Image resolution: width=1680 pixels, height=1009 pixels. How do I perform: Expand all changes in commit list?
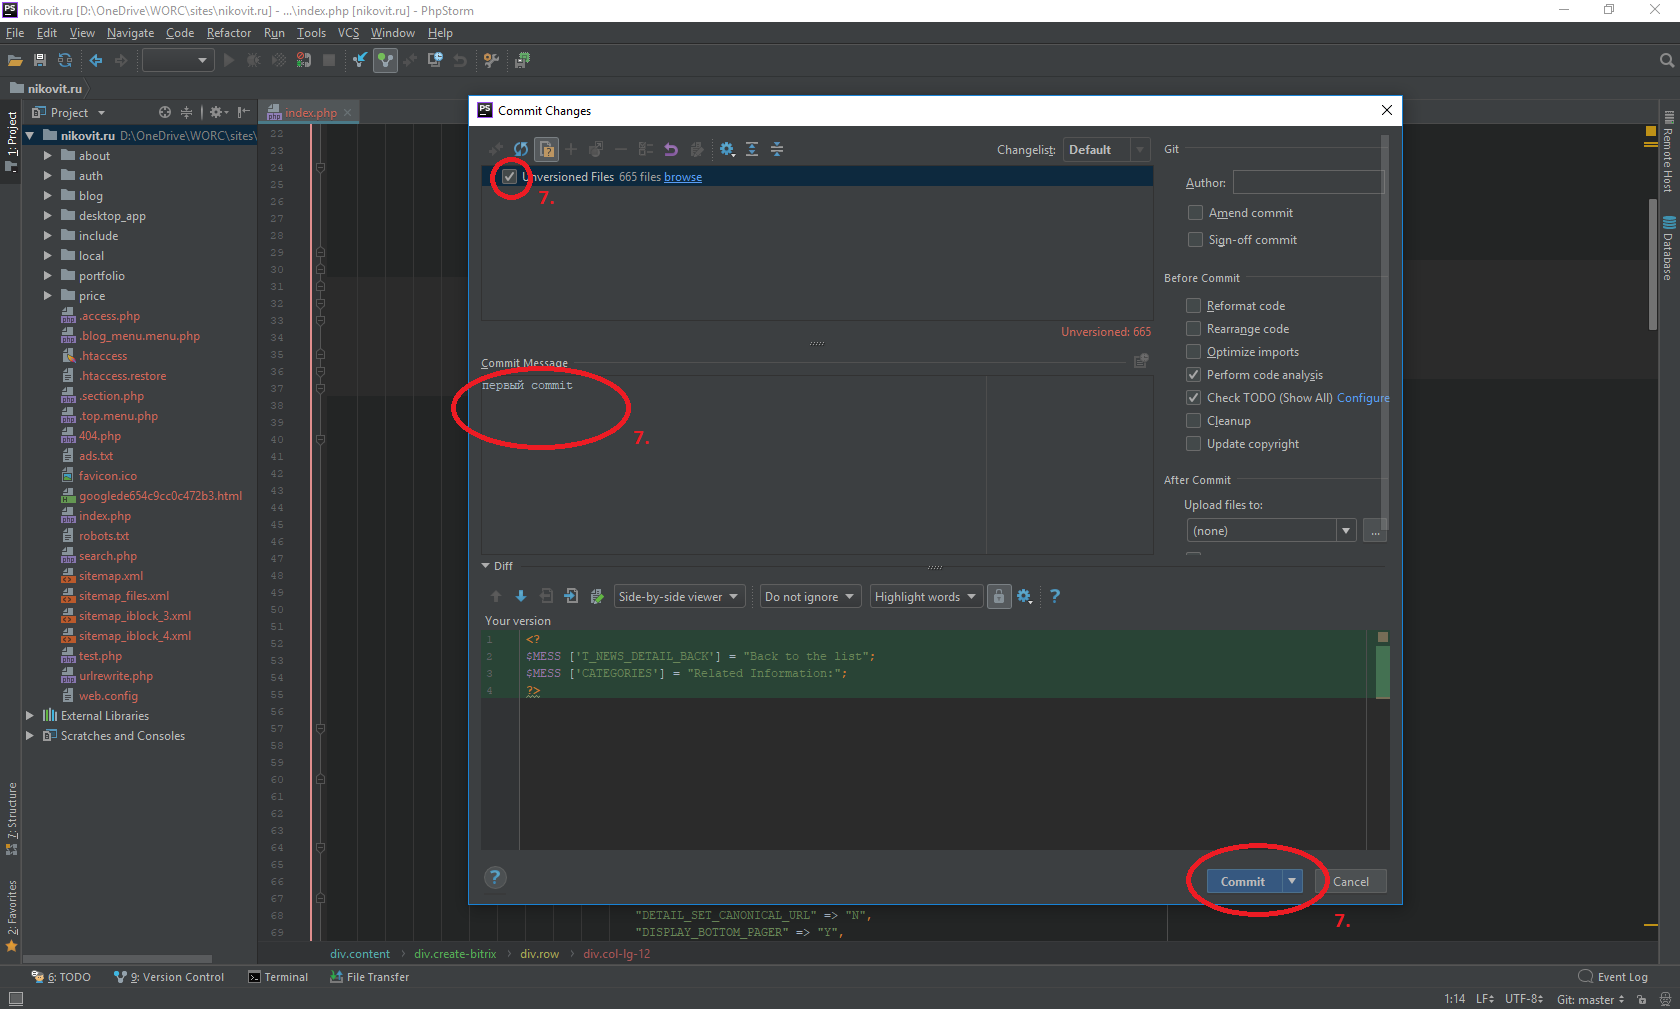pyautogui.click(x=752, y=149)
